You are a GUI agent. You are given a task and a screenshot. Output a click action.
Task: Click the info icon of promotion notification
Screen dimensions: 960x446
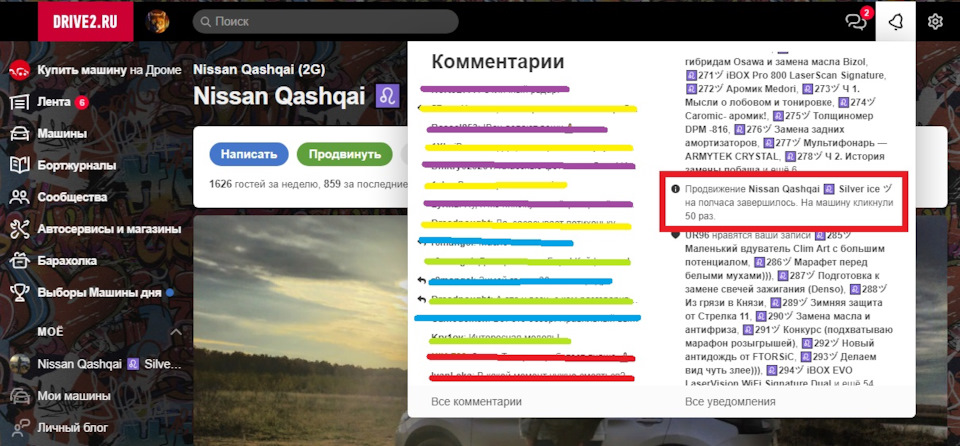pyautogui.click(x=675, y=189)
